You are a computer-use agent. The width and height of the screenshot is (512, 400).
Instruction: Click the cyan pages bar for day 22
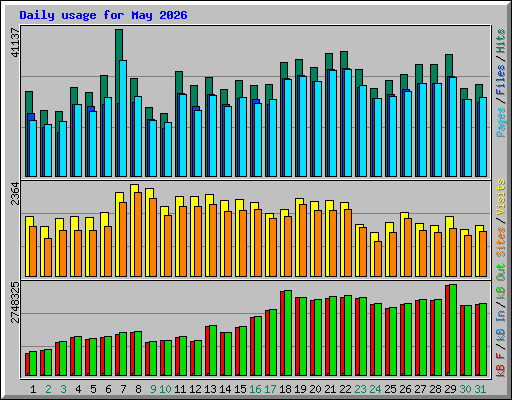coord(348,123)
